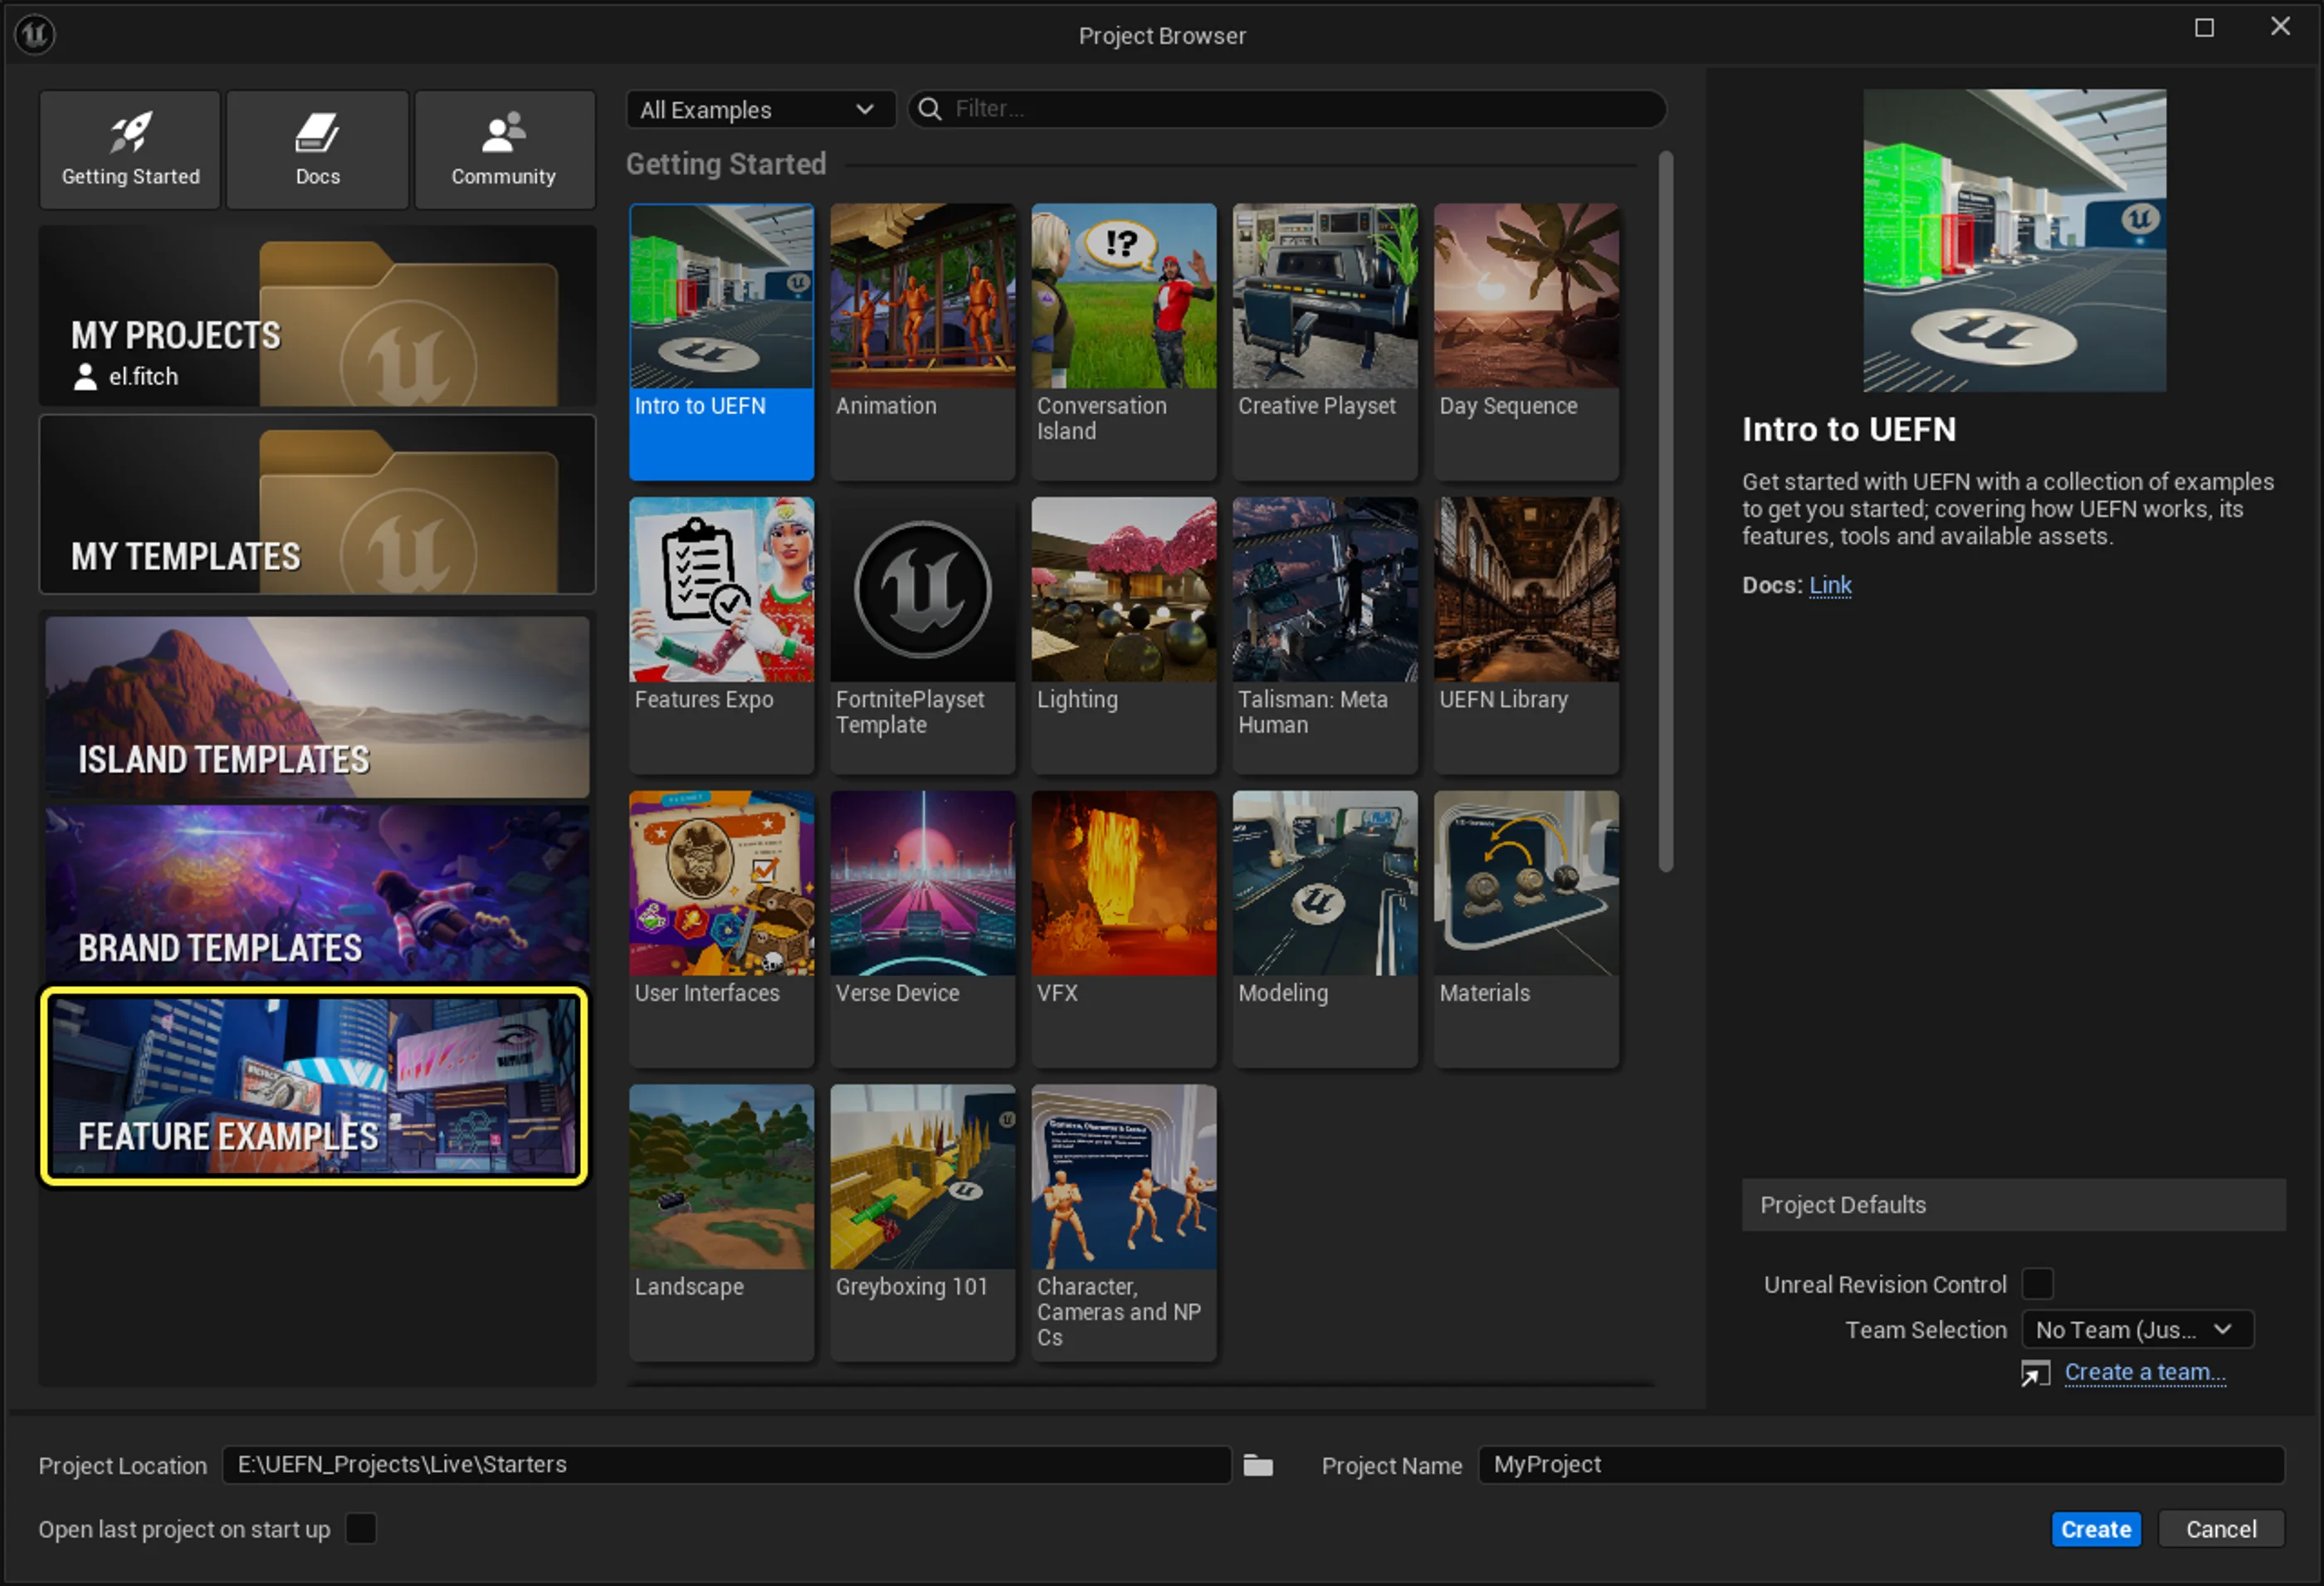Enable Unreal Revision Control checkbox
The height and width of the screenshot is (1586, 2324).
(2037, 1284)
